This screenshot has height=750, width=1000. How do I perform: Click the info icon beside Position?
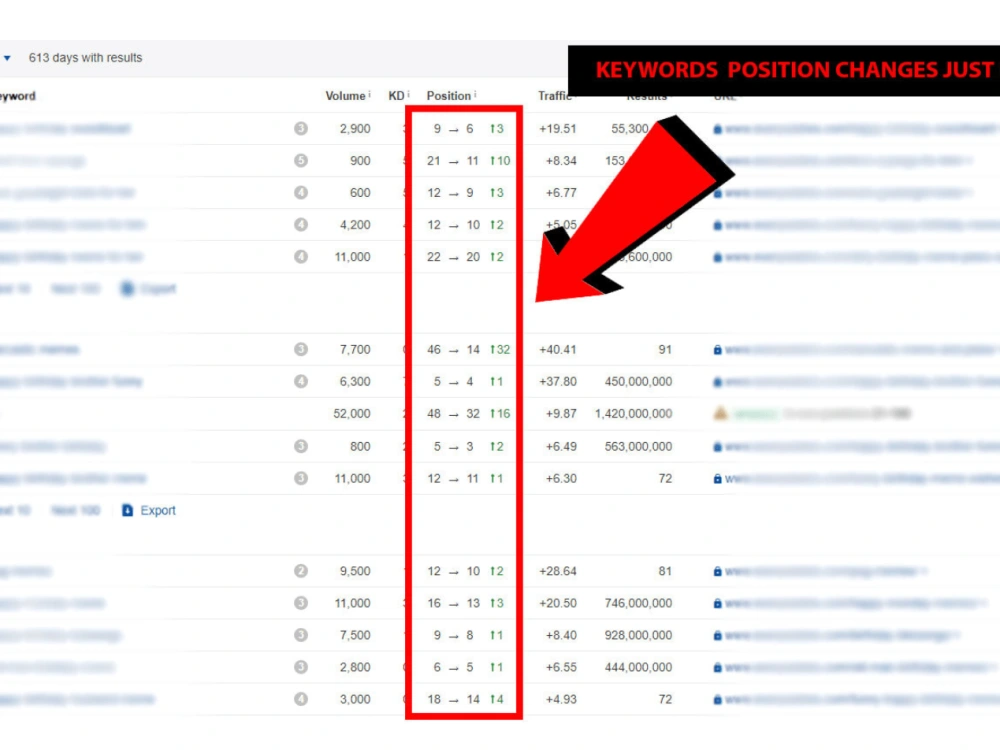475,94
